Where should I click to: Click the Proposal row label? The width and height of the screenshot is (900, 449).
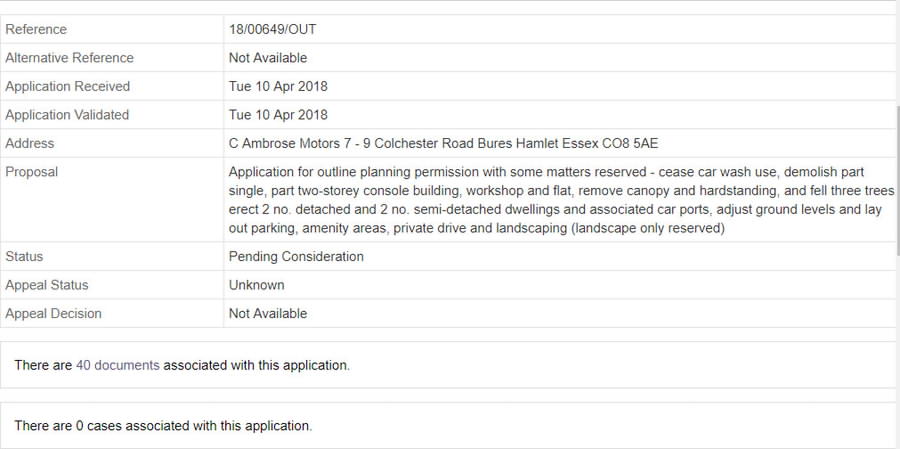[x=32, y=172]
